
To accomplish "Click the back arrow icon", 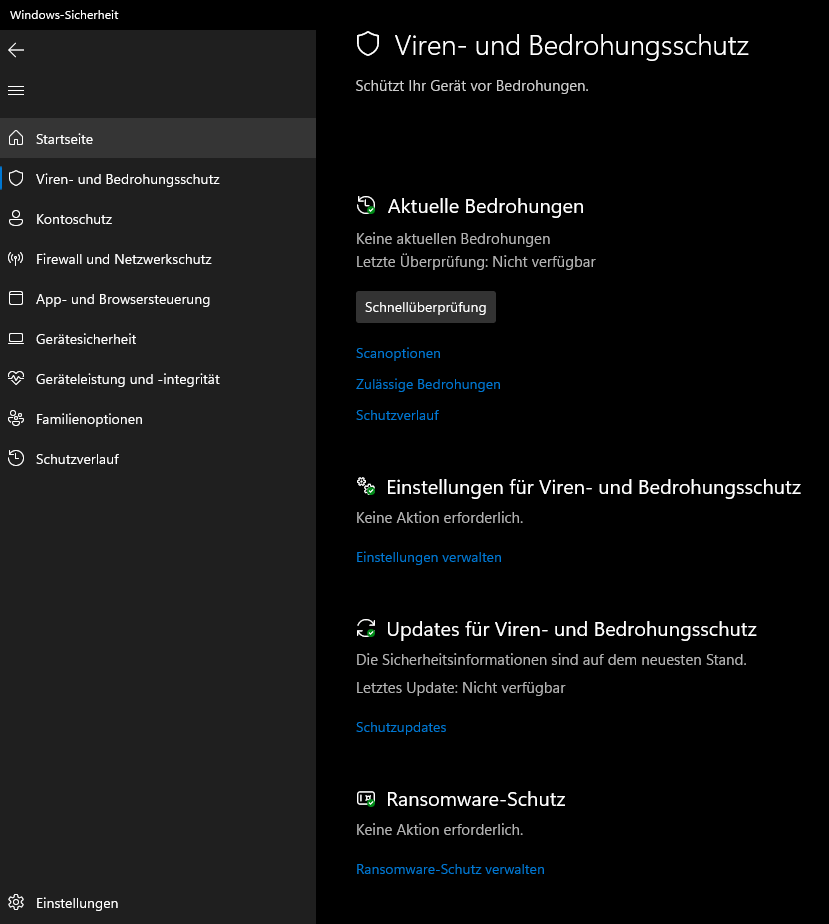I will (x=16, y=50).
